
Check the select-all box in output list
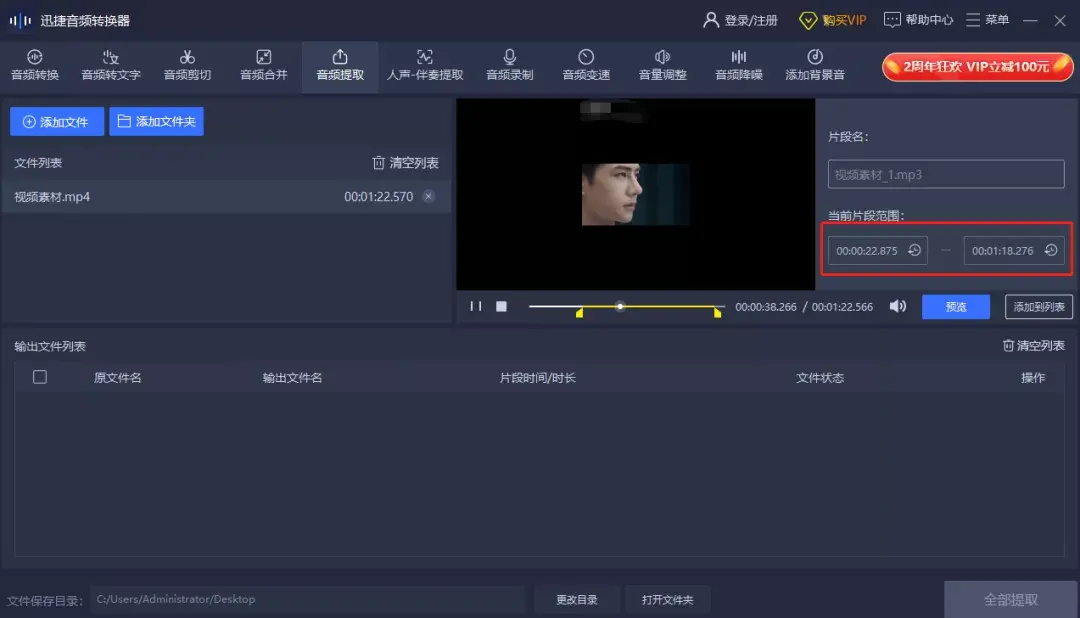pyautogui.click(x=39, y=378)
